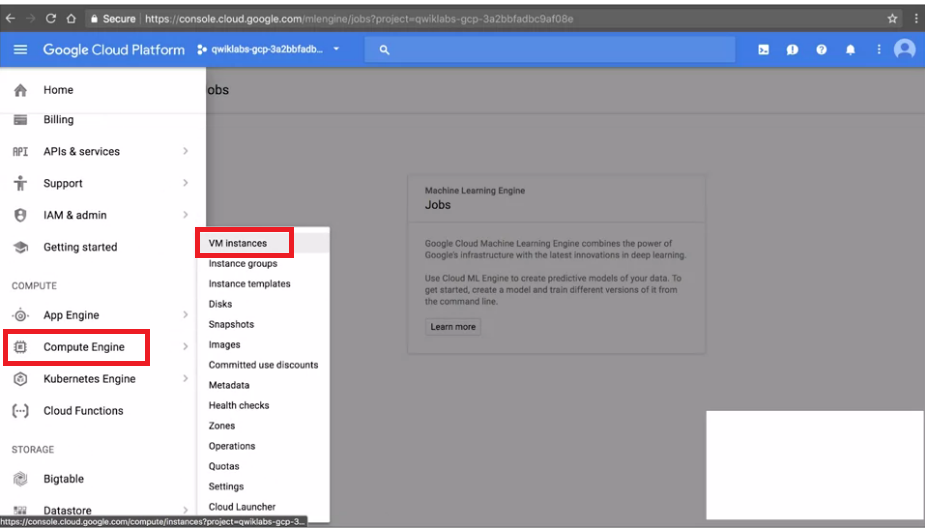Click the Home icon in sidebar

[x=20, y=90]
